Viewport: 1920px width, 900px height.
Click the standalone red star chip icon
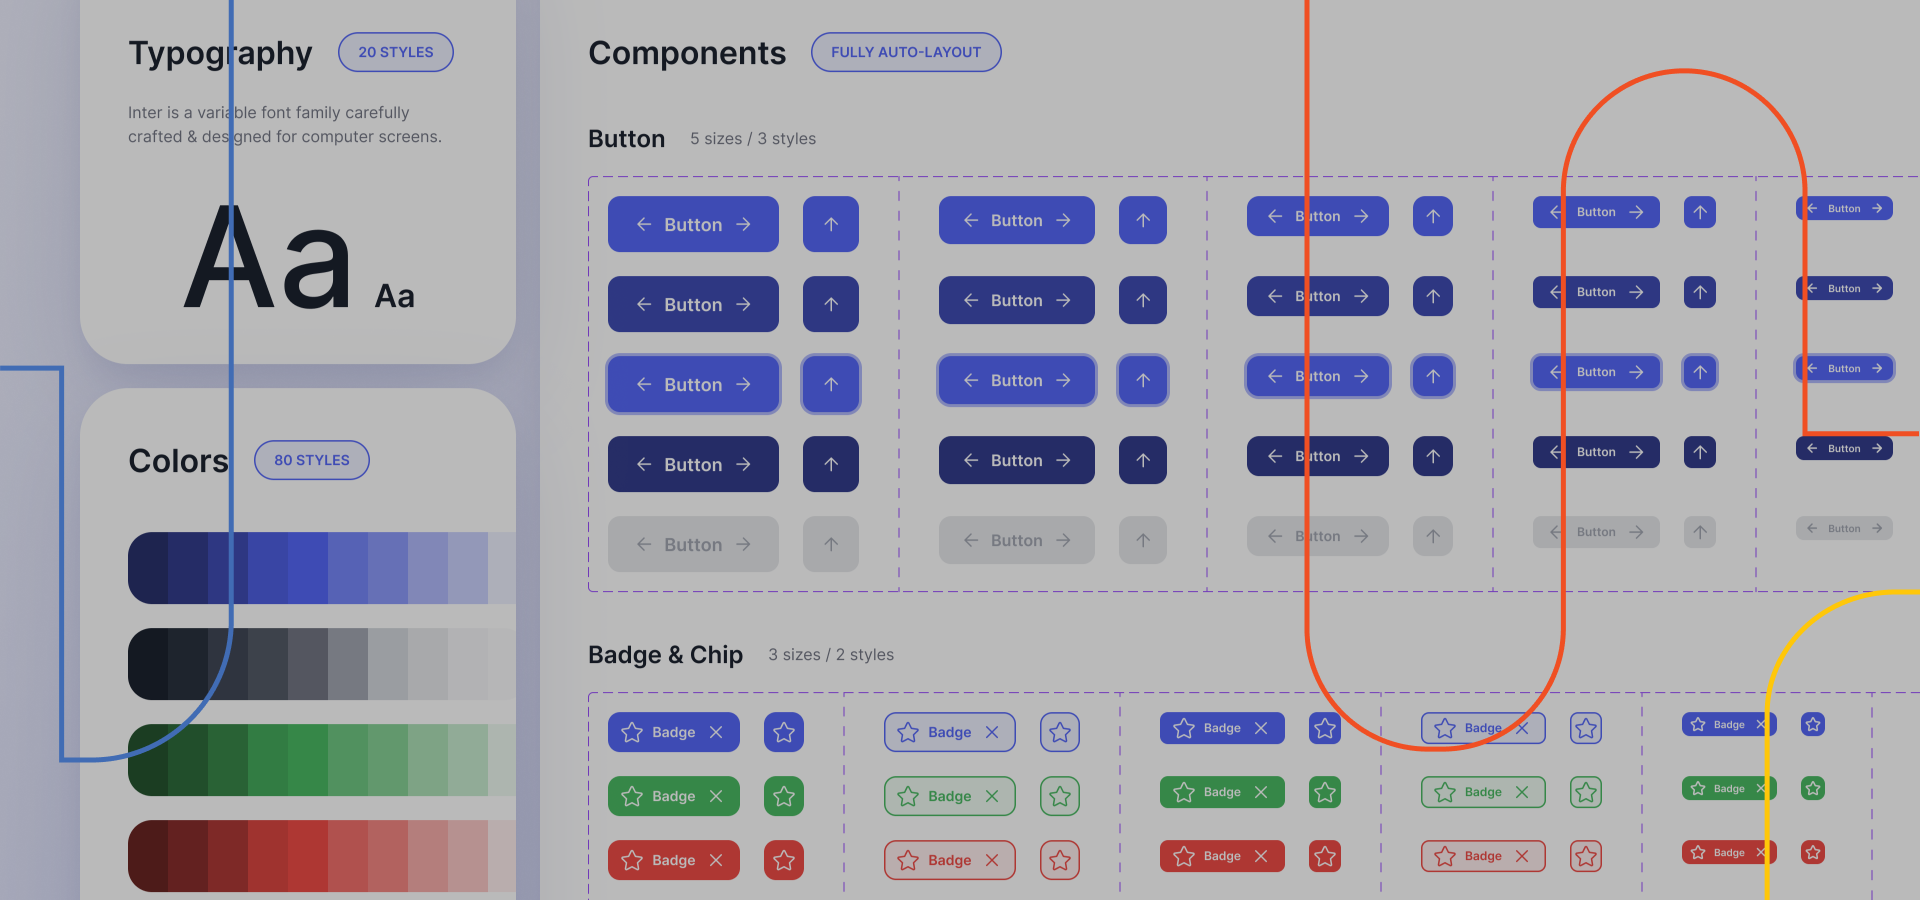[x=784, y=860]
